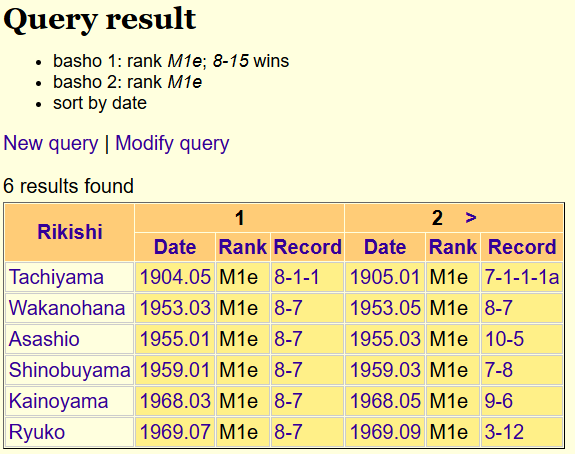The image size is (575, 454).
Task: Open Ryuko's 1969.07 8-7 record
Action: click(x=288, y=432)
